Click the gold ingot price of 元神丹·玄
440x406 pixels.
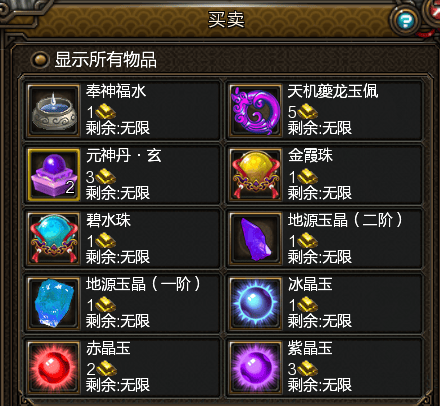click(x=101, y=177)
